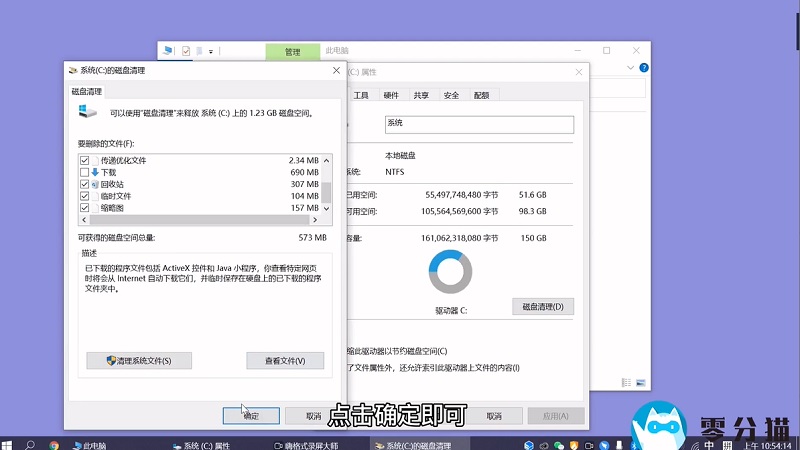This screenshot has width=800, height=450.
Task: Click the Recycle Bin icon in file list
Action: click(95, 185)
